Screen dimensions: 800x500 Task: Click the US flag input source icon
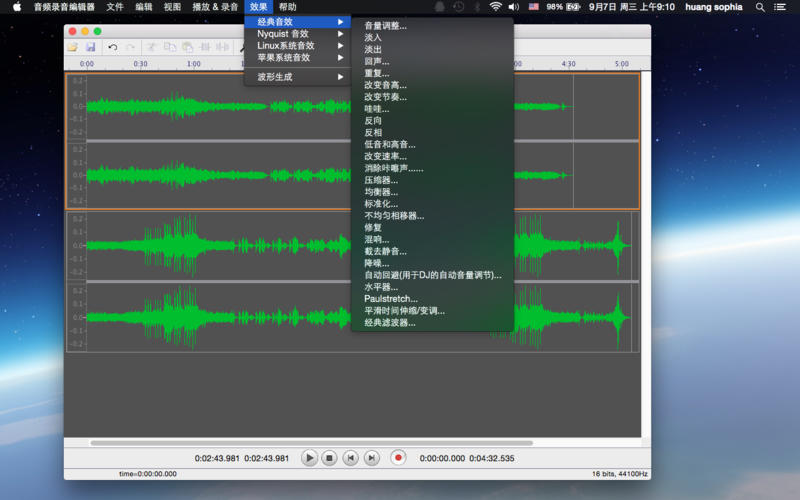coord(534,7)
